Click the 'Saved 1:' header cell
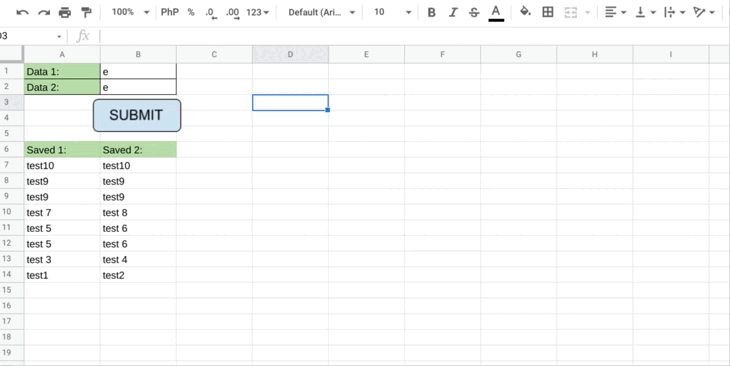Image resolution: width=730 pixels, height=366 pixels. click(x=62, y=149)
